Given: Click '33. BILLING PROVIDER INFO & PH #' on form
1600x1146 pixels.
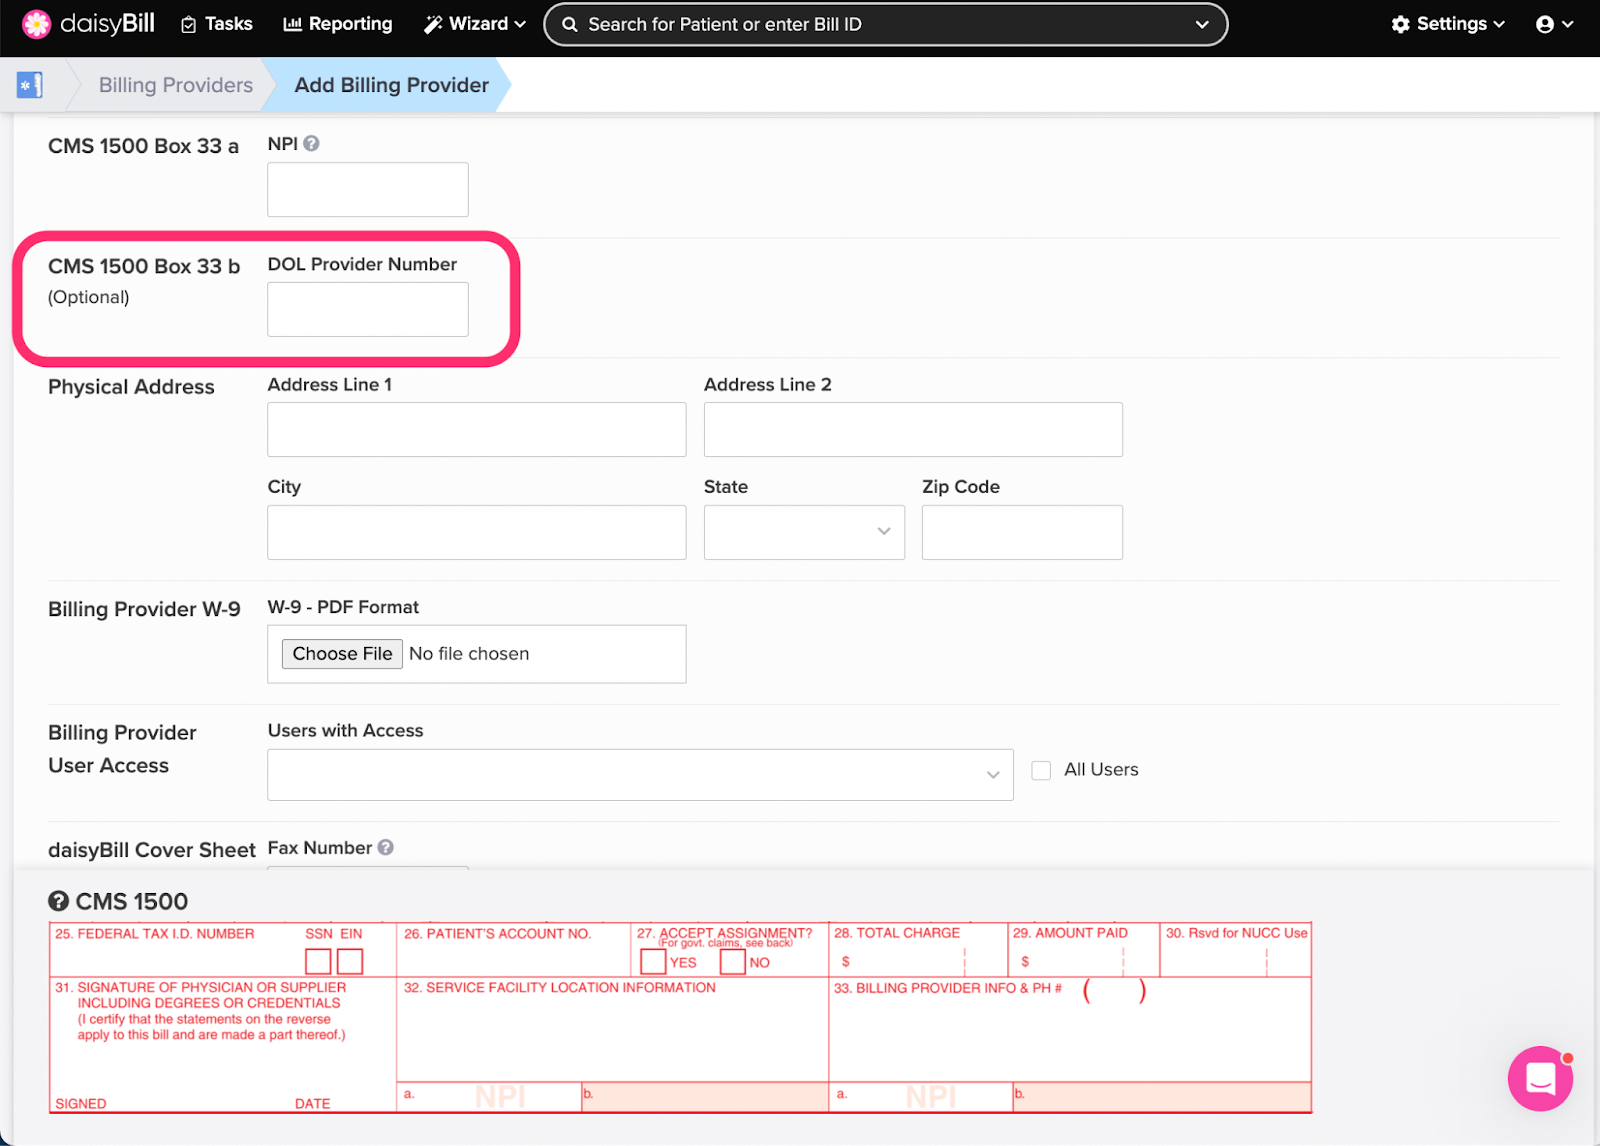Looking at the screenshot, I should pos(948,988).
